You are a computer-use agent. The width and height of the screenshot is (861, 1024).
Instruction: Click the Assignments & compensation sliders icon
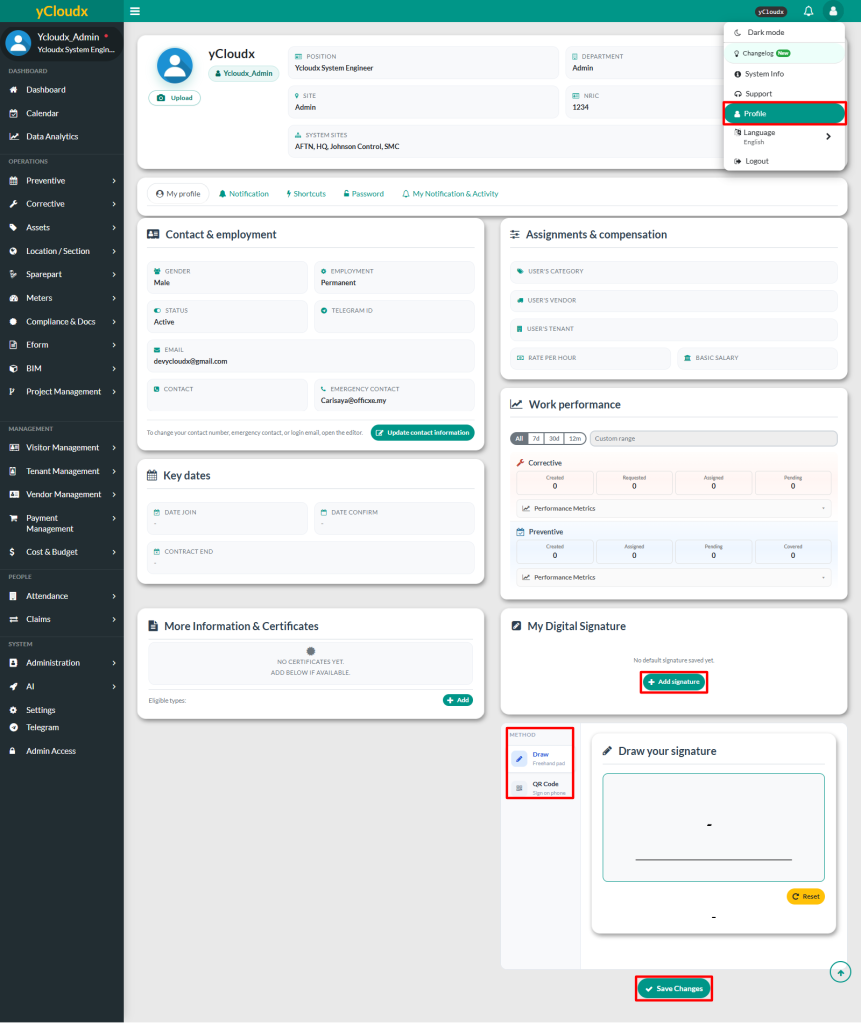515,234
